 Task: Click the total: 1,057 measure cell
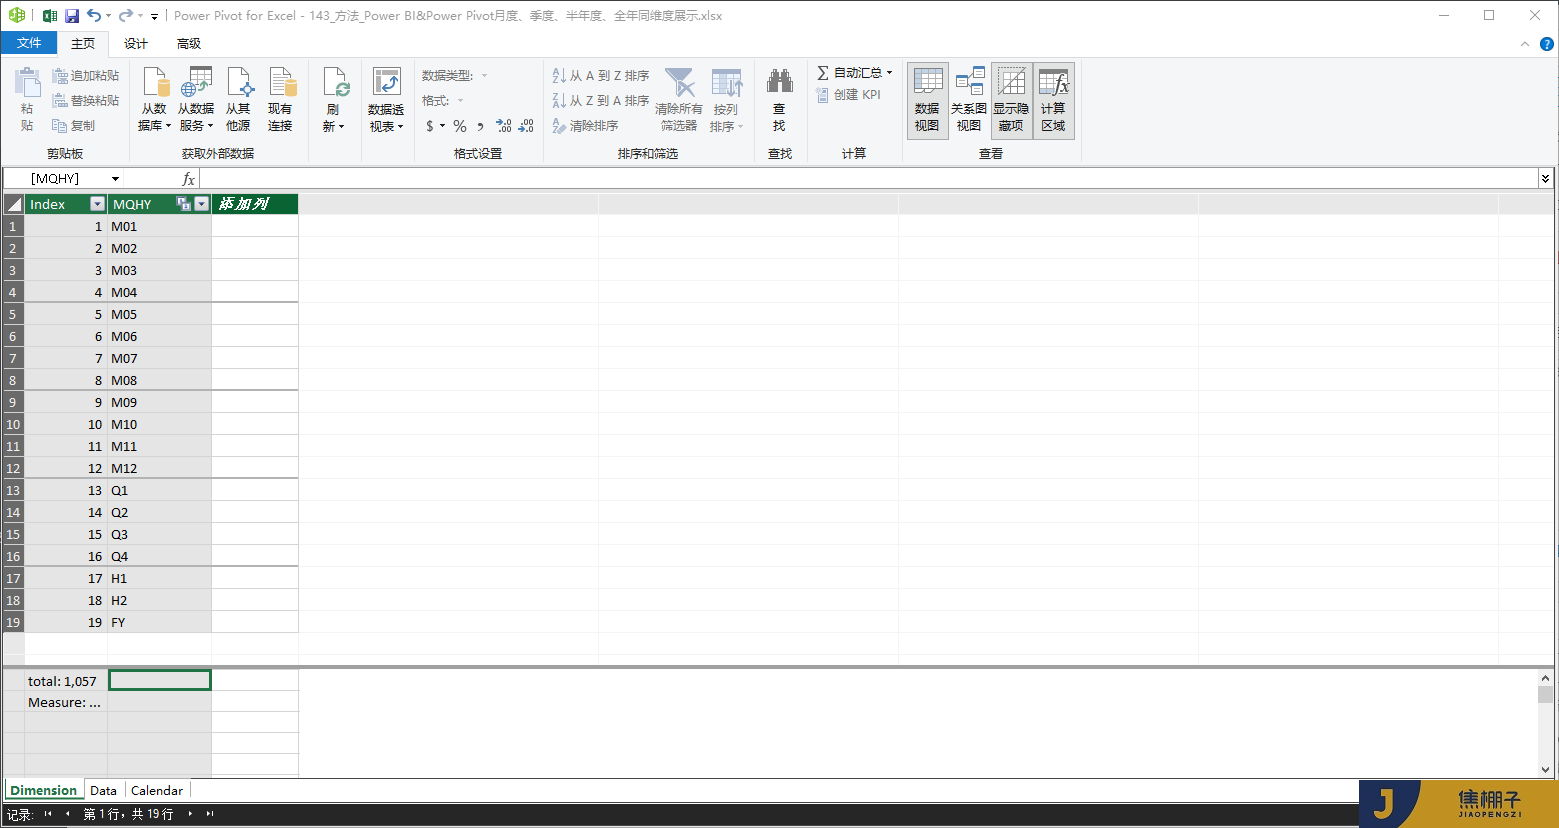point(65,681)
